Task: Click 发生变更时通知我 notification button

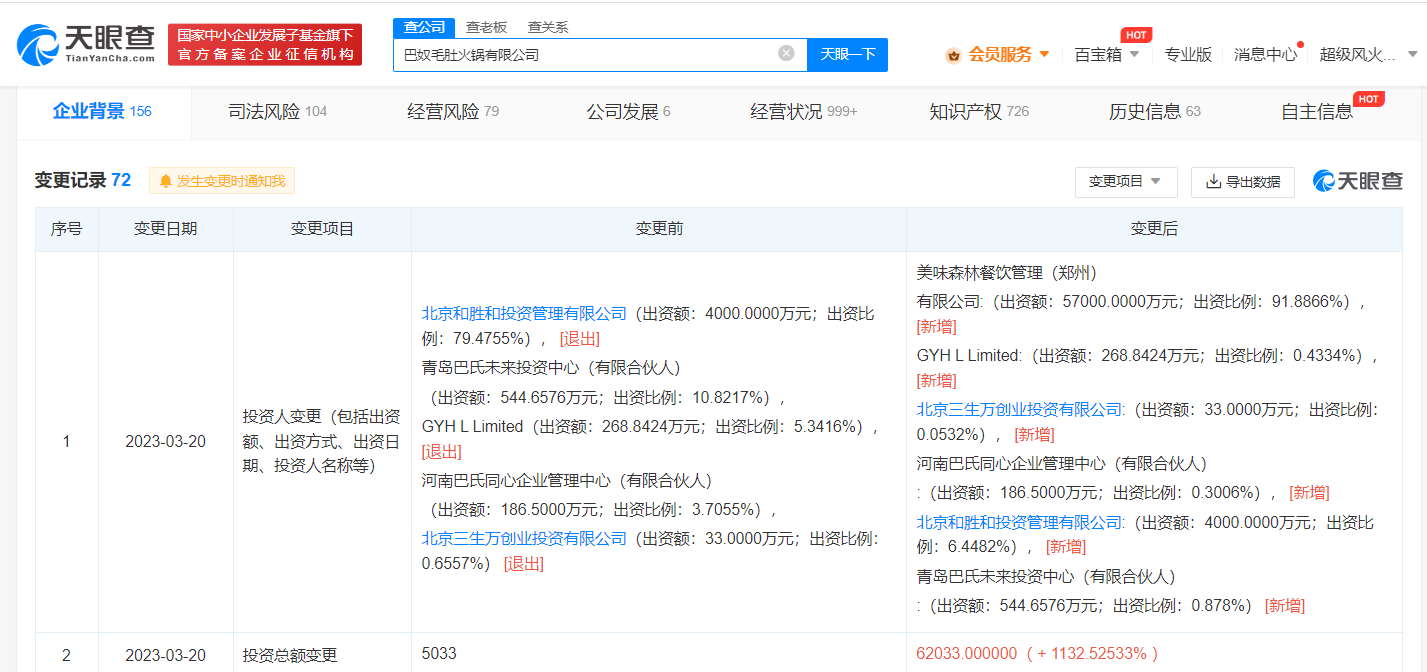Action: pos(222,181)
